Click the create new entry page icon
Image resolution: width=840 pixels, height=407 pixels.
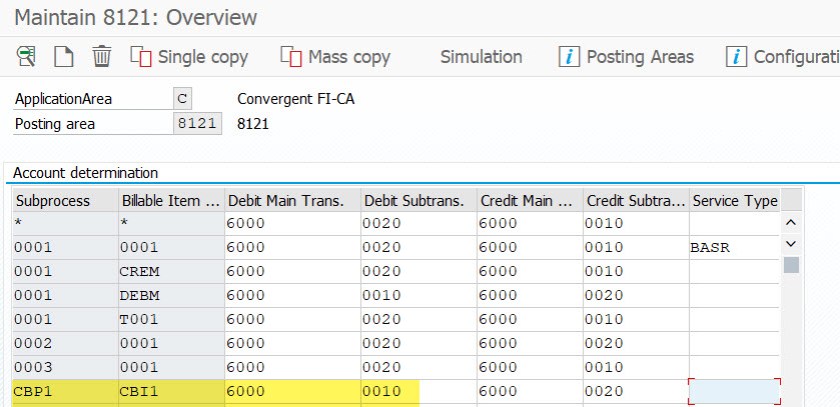point(64,56)
